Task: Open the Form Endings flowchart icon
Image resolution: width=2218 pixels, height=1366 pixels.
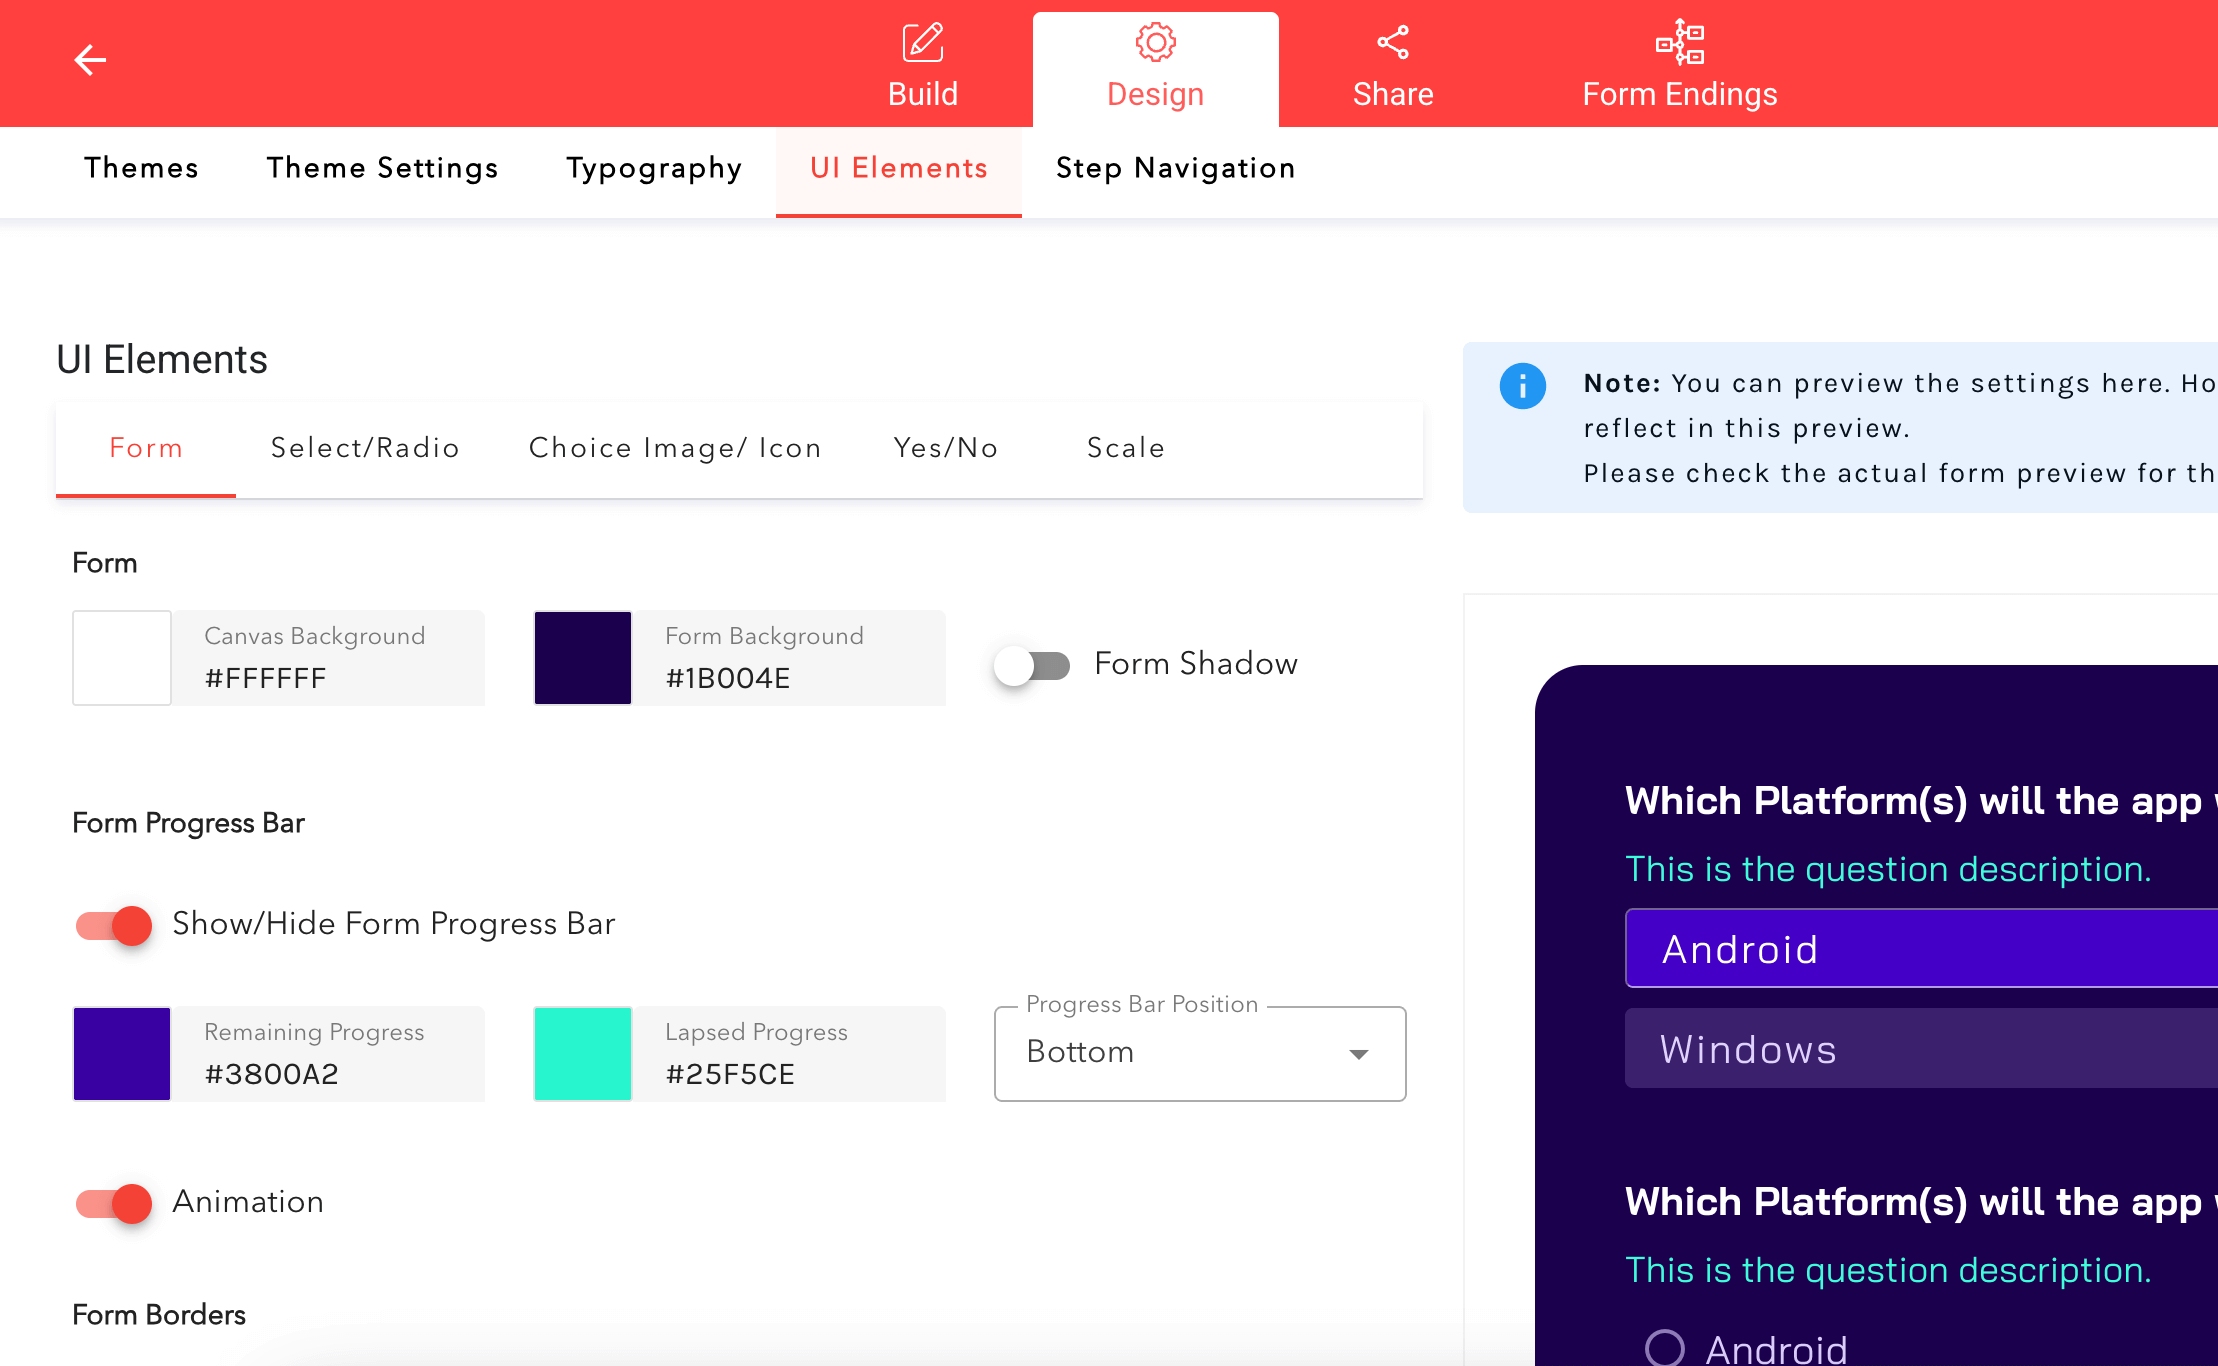Action: point(1679,43)
